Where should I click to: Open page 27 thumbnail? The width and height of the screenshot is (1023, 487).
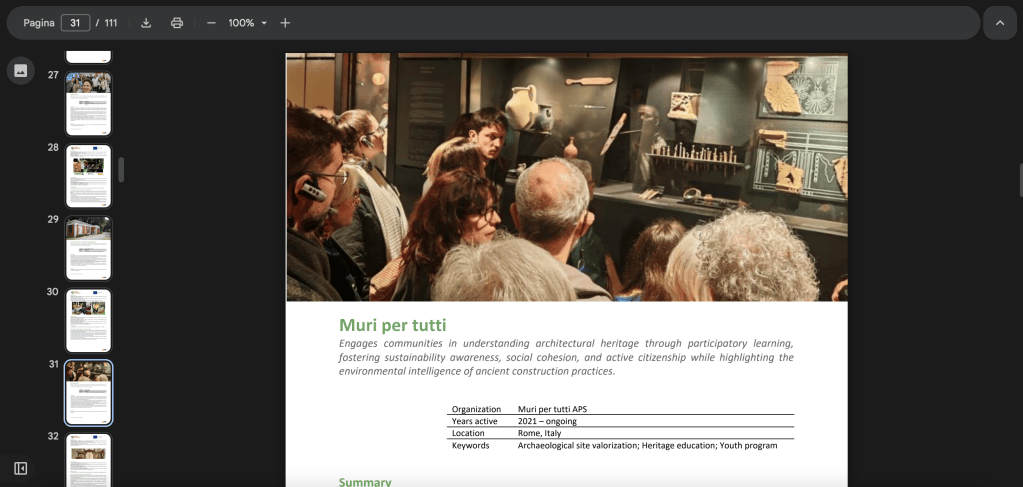tap(88, 103)
